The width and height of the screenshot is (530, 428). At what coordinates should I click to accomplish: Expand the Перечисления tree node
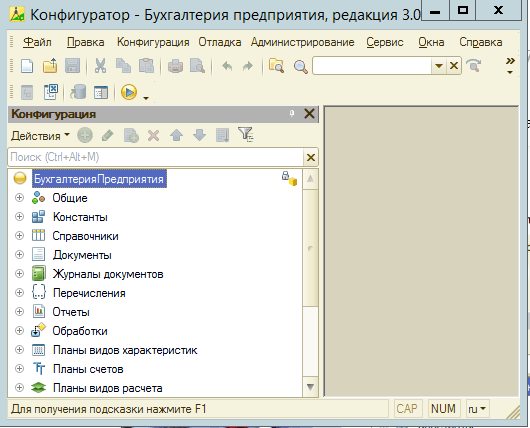(20, 292)
